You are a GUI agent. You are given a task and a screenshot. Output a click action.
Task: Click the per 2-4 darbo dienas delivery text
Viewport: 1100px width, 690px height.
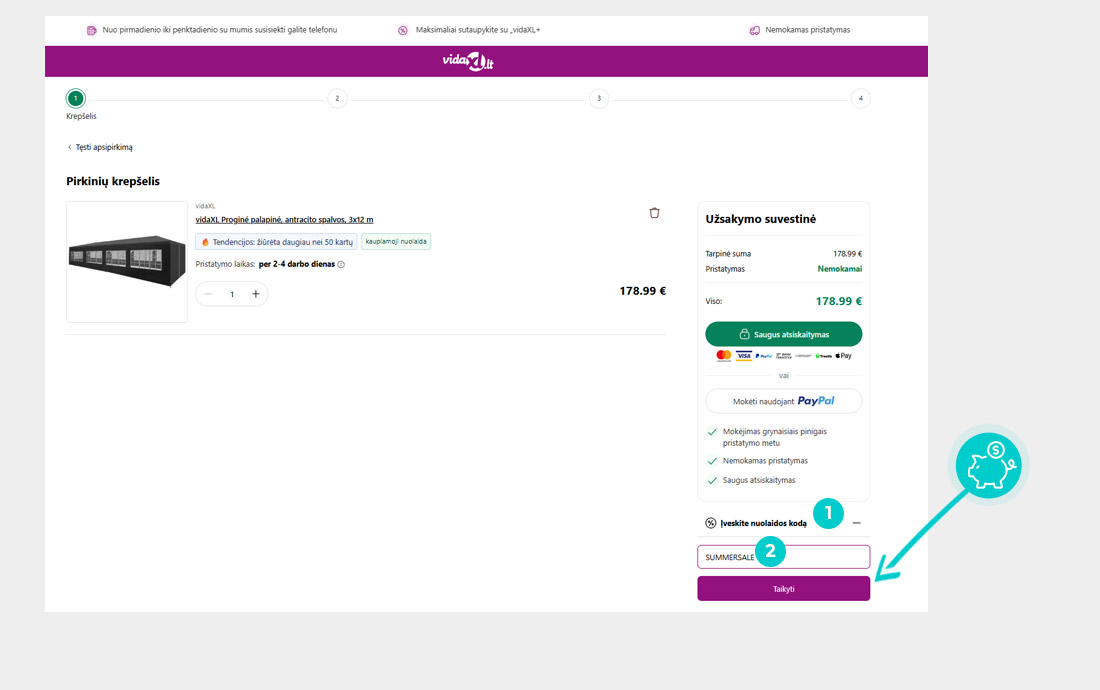pos(297,264)
